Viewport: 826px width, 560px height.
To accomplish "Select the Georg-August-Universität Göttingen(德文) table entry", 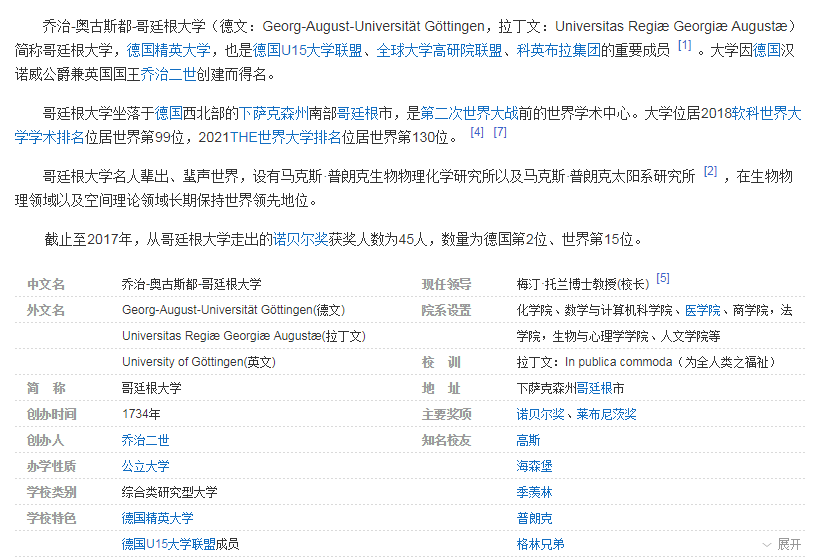I will coord(233,310).
